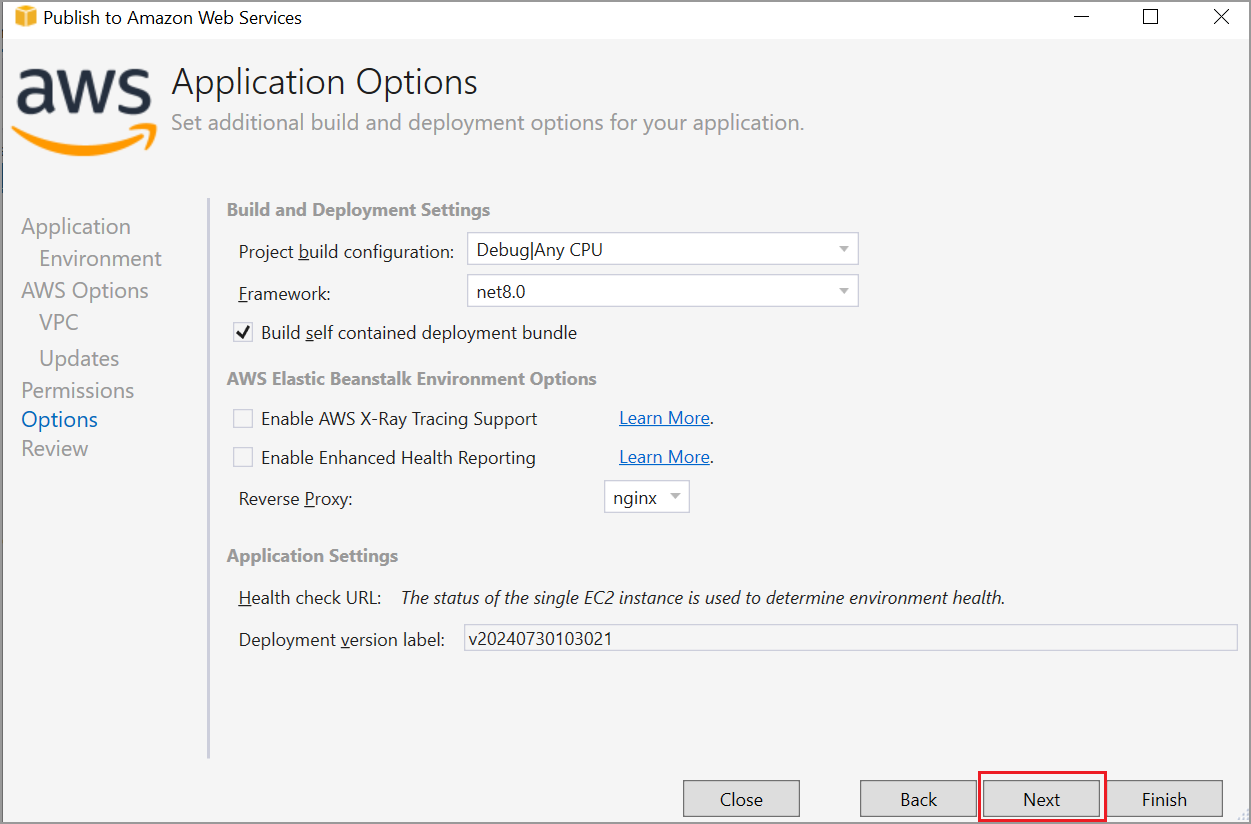Screen dimensions: 1251x824
Task: Enable Build self contained deployment bundle
Action: 242,332
